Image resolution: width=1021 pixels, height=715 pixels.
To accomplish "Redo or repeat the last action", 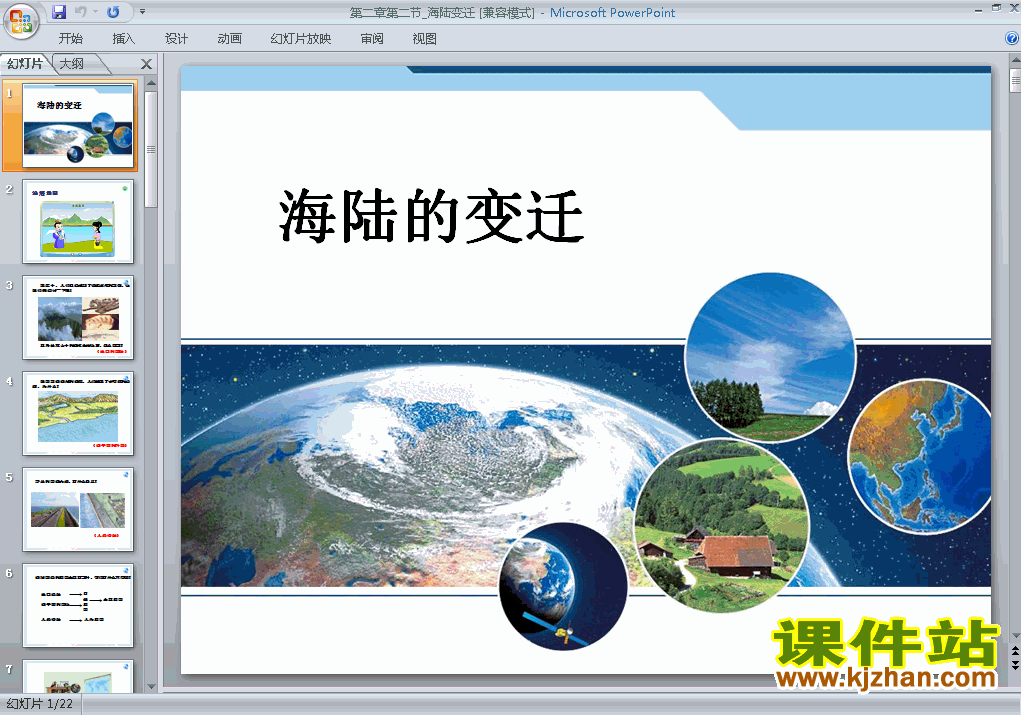I will point(113,12).
